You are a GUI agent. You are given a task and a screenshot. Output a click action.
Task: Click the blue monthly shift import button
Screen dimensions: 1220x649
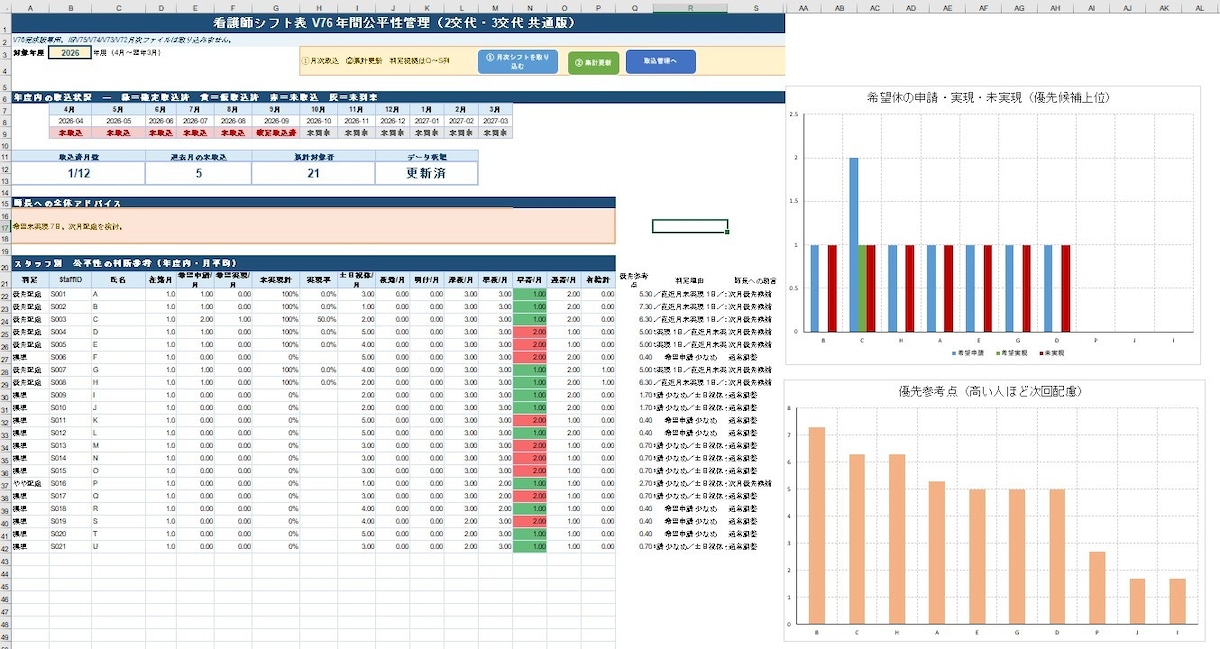pyautogui.click(x=516, y=62)
